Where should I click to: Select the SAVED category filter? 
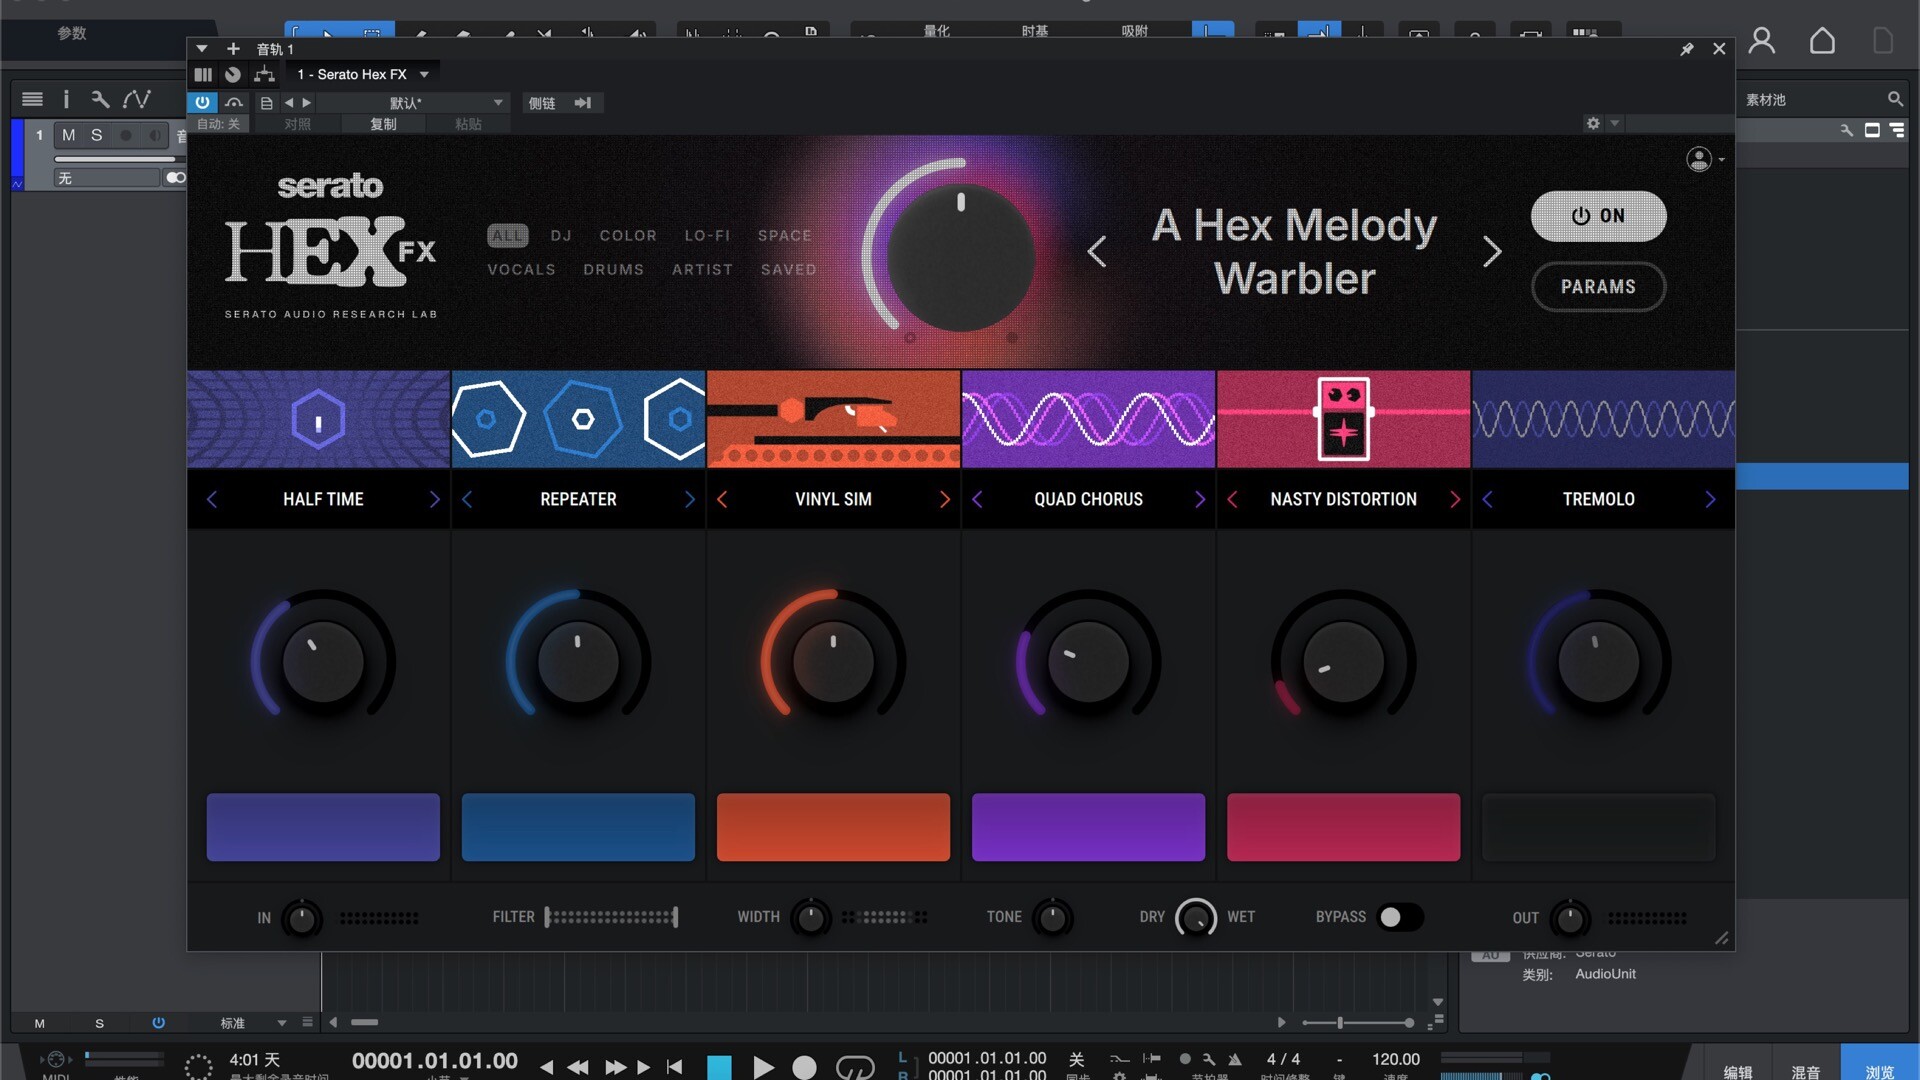coord(788,269)
